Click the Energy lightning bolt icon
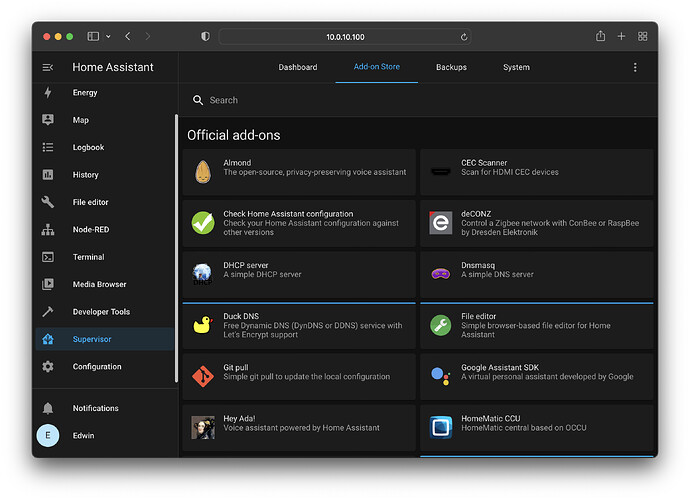 point(48,93)
